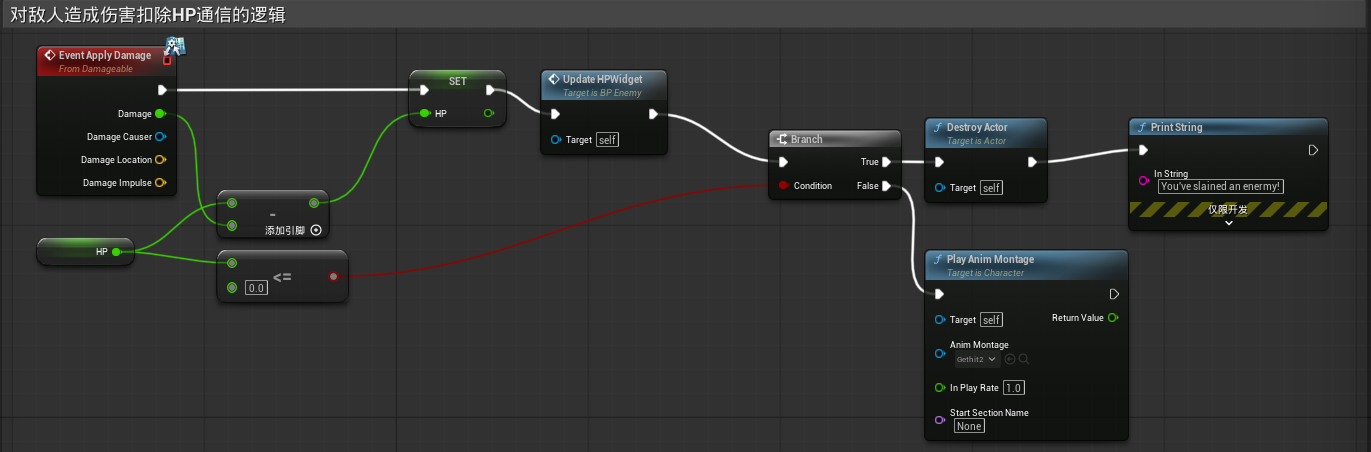Click the Damage Location output pin
The width and height of the screenshot is (1371, 452).
tap(160, 160)
